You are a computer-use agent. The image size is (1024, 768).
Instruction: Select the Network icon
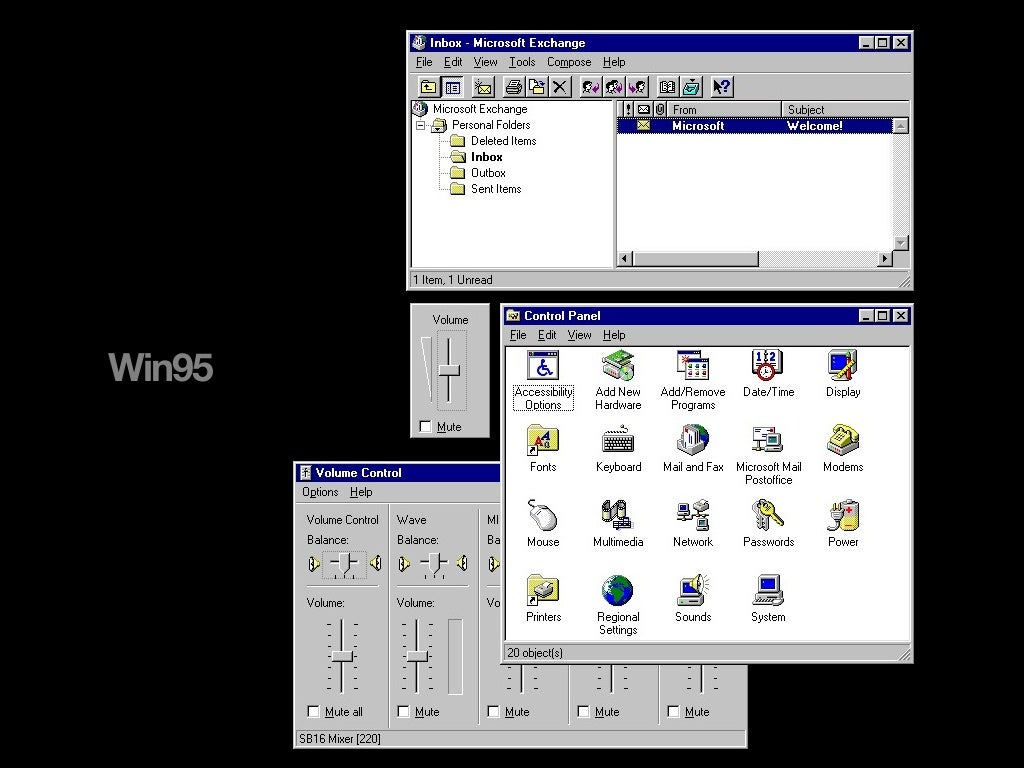[693, 524]
